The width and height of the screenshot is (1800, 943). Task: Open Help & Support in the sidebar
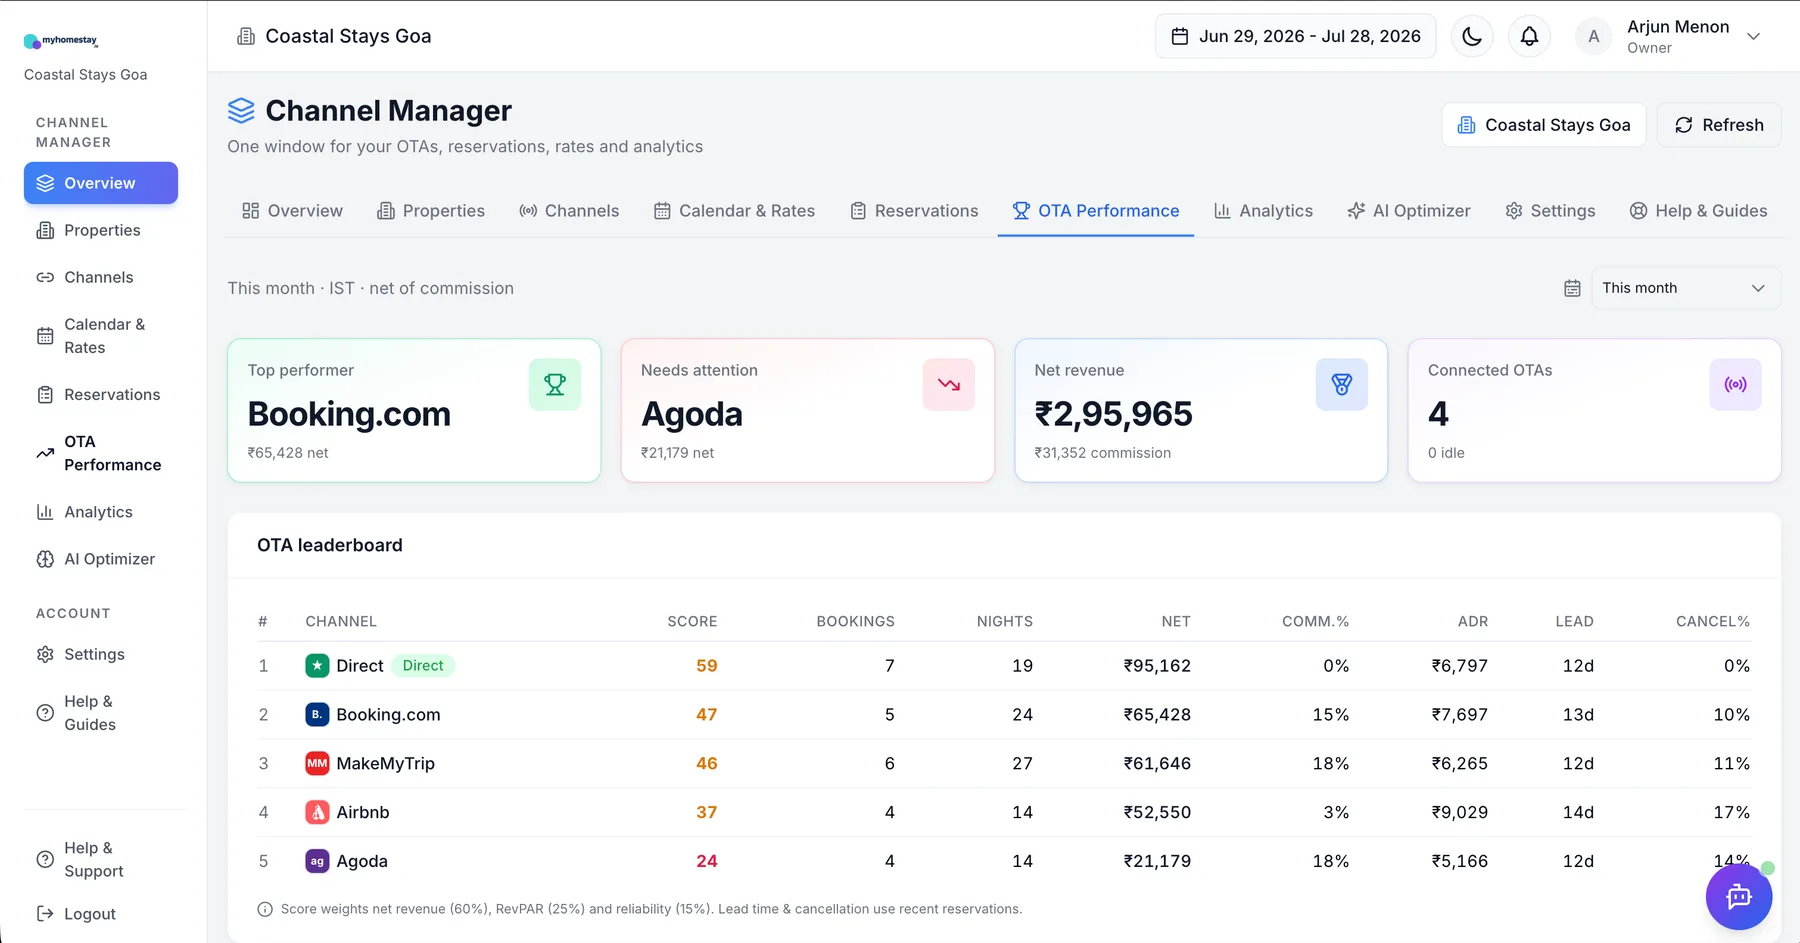pos(101,859)
